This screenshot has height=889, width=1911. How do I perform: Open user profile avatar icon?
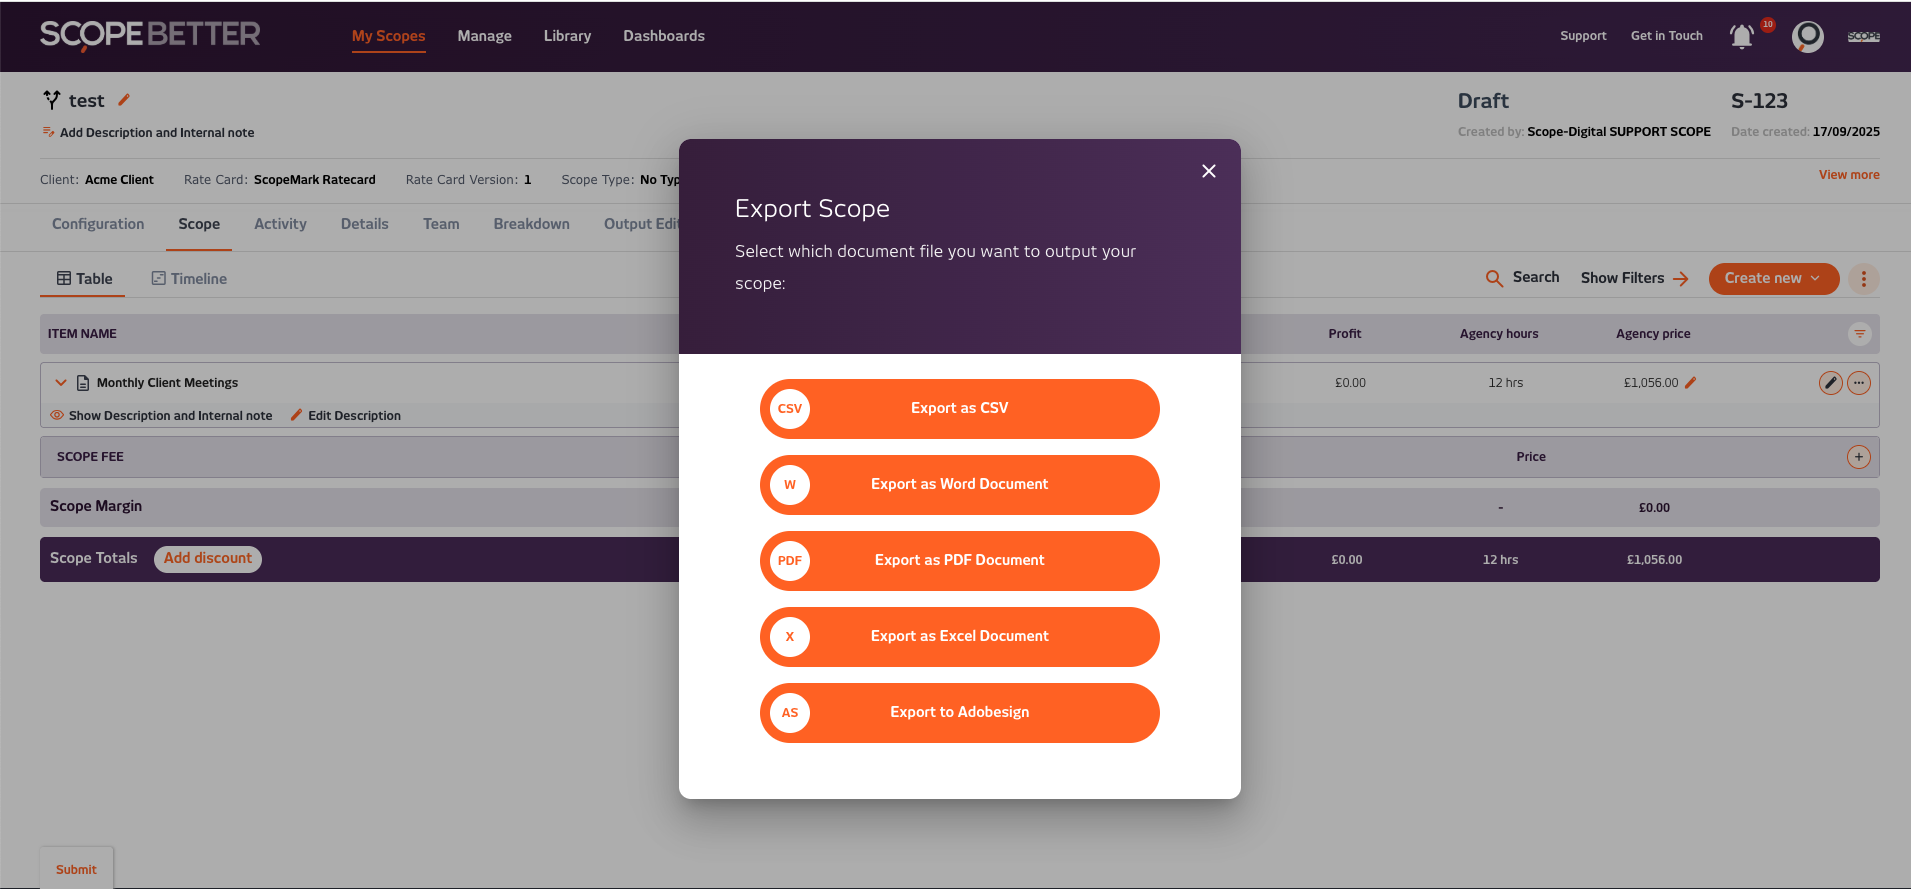click(x=1807, y=36)
